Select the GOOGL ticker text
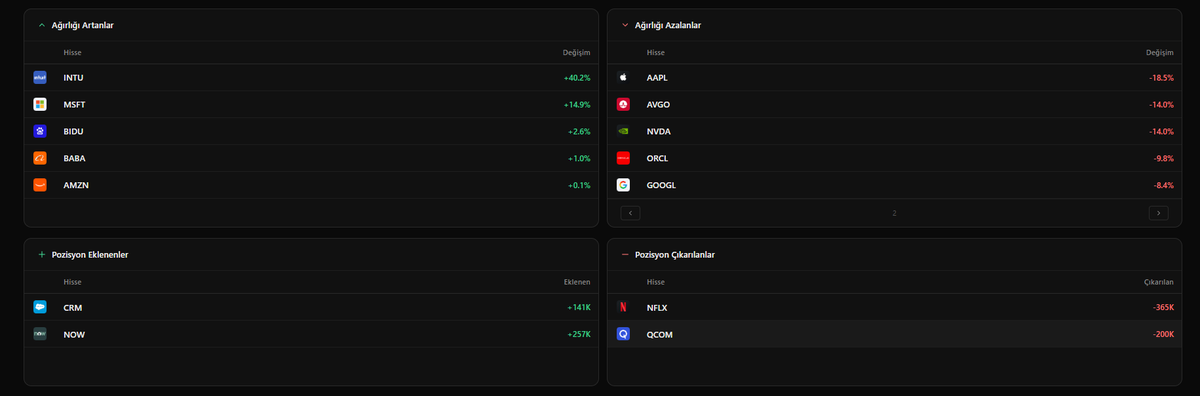 [x=661, y=185]
